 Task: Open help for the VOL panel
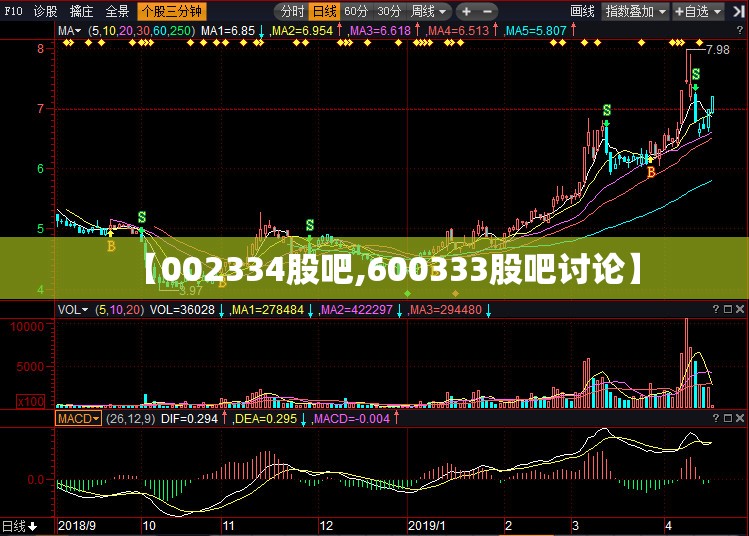pyautogui.click(x=716, y=309)
